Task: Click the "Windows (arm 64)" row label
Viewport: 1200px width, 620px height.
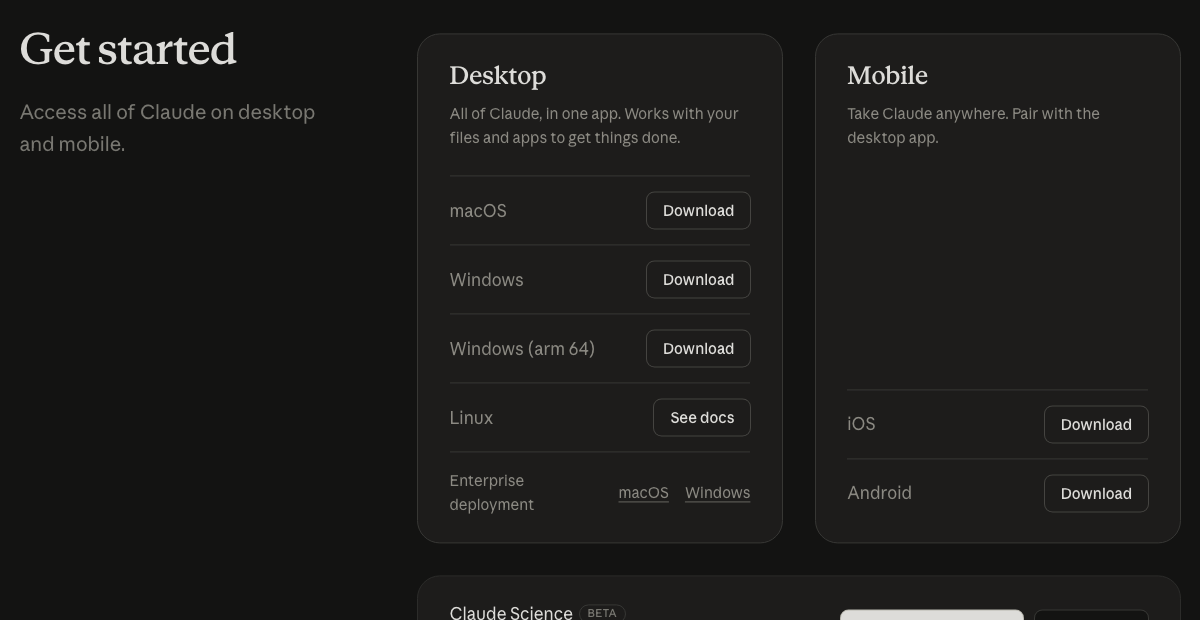Action: tap(522, 348)
